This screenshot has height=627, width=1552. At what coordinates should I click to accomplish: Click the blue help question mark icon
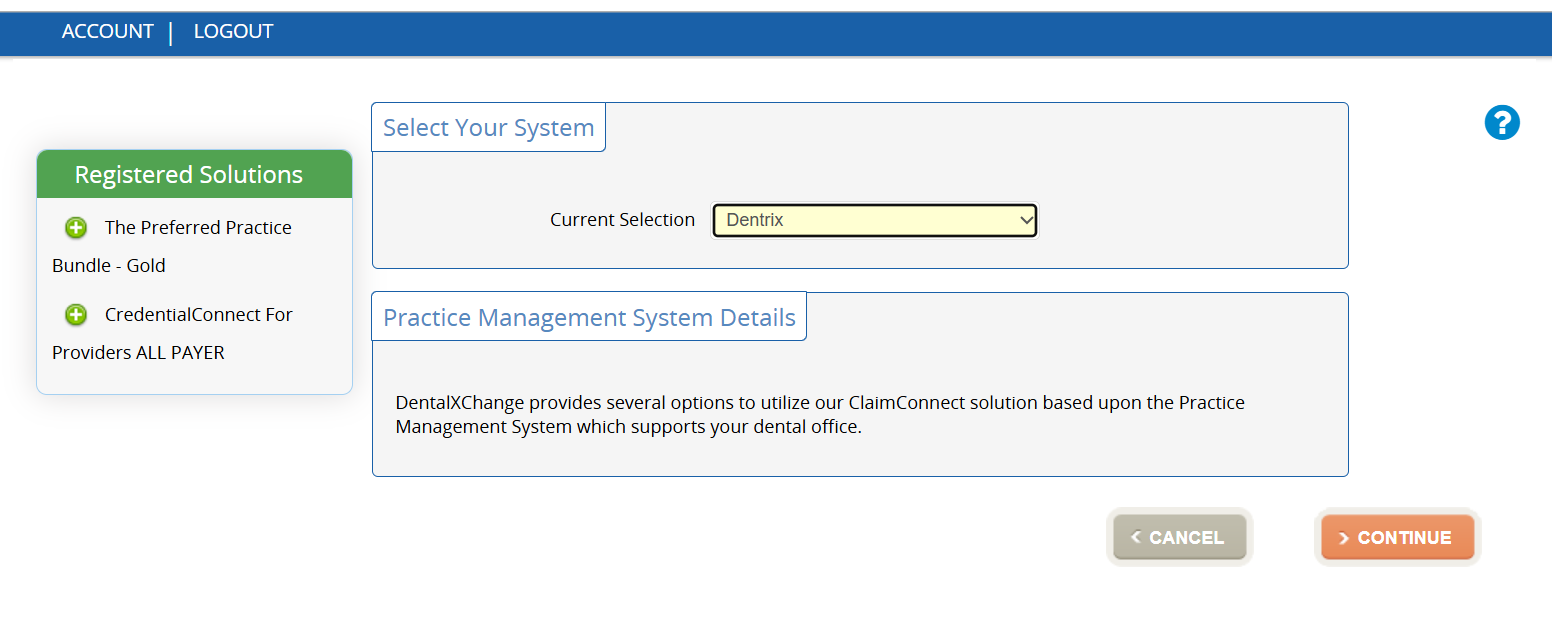pyautogui.click(x=1502, y=123)
